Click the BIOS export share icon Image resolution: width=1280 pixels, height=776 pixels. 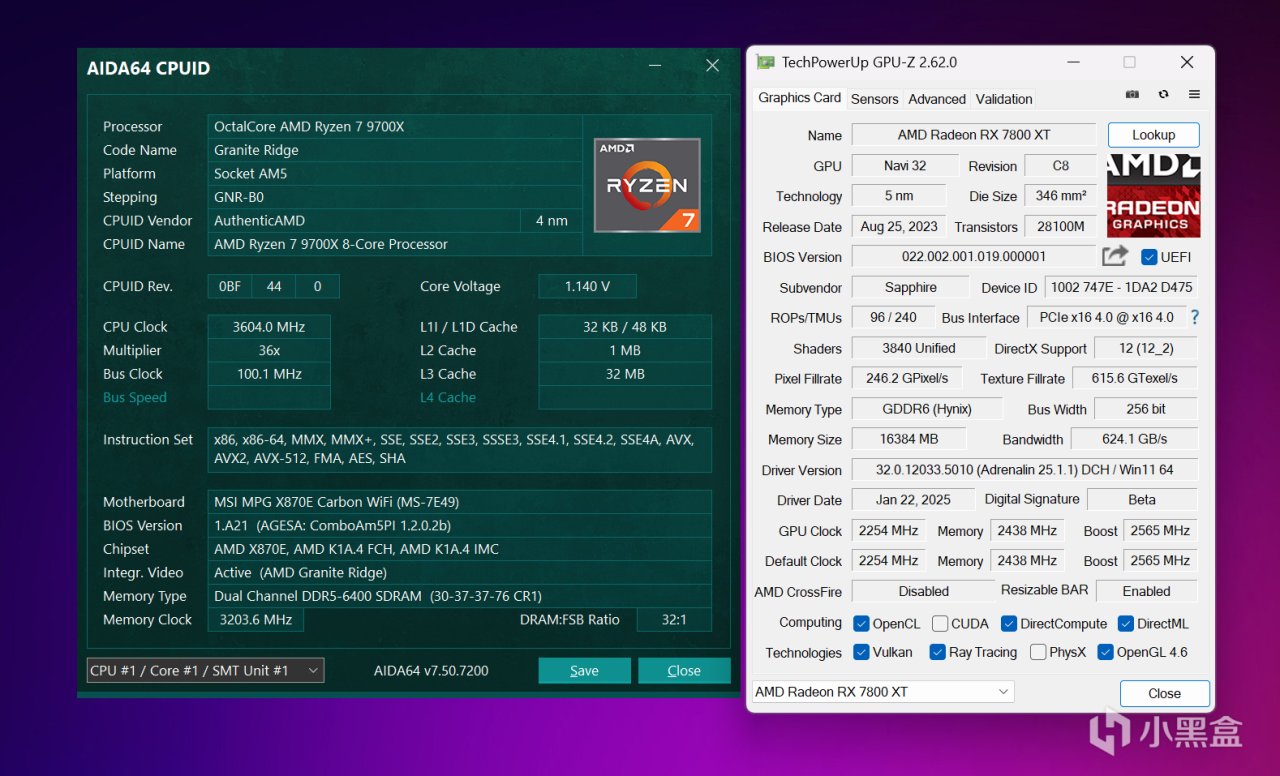point(1115,256)
